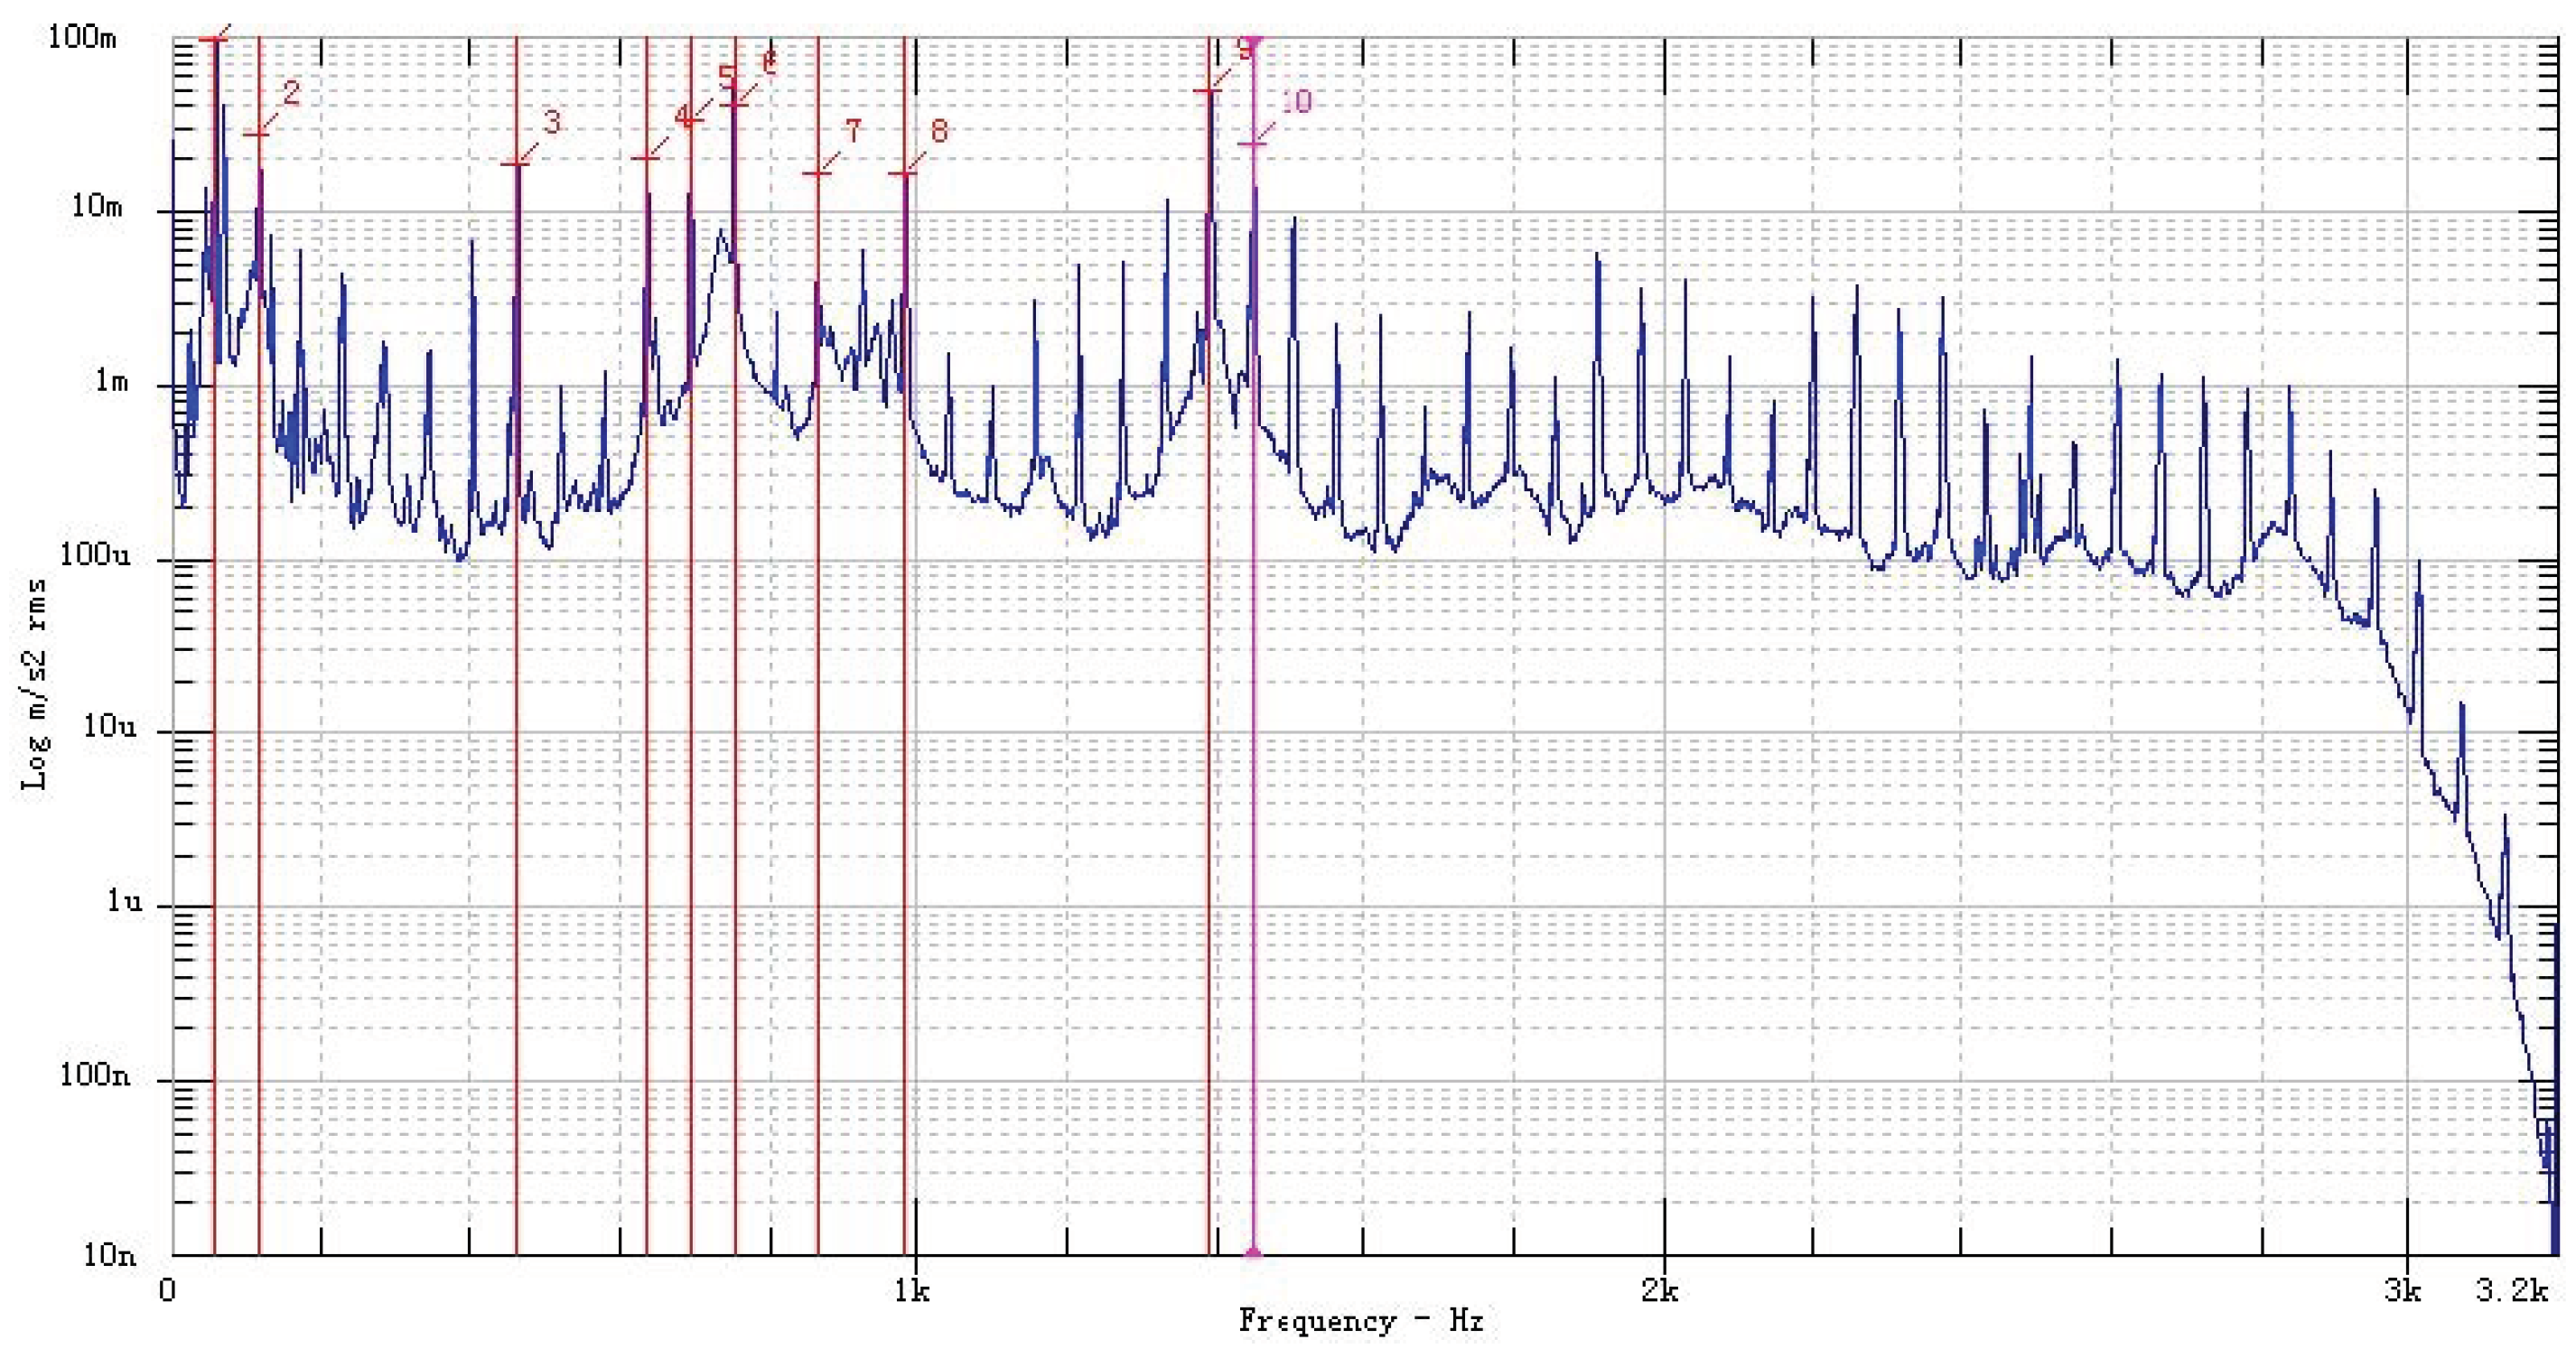Click the 2k frequency axis tick label
The image size is (2576, 1358).
1659,1290
